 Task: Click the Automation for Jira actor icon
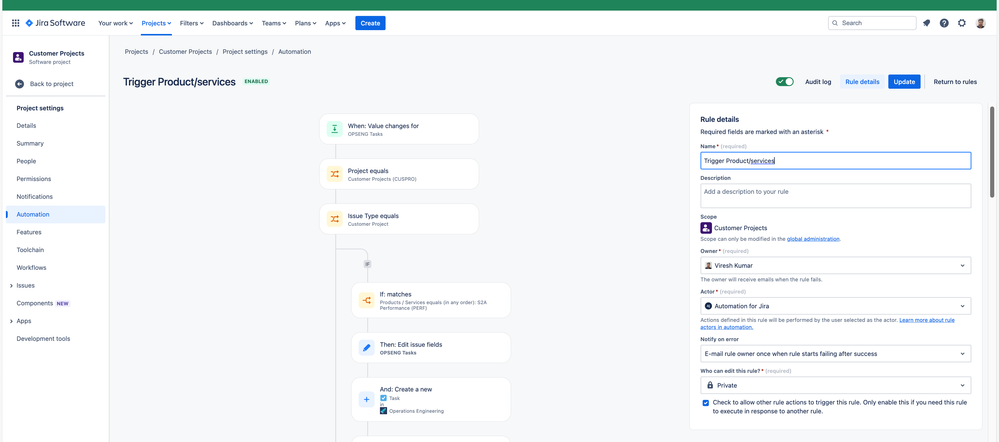point(708,306)
